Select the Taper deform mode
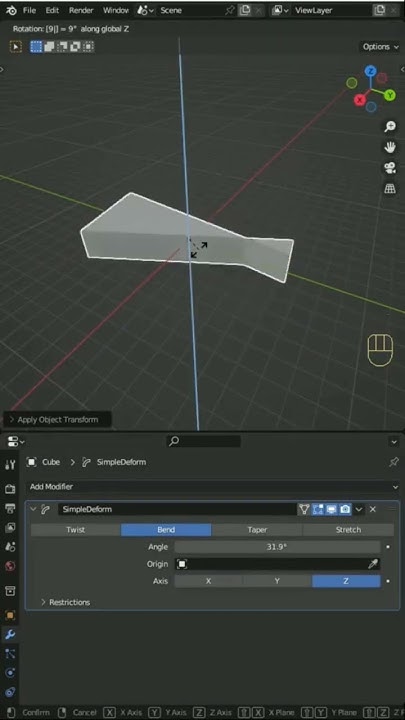Image resolution: width=405 pixels, height=720 pixels. [x=257, y=530]
